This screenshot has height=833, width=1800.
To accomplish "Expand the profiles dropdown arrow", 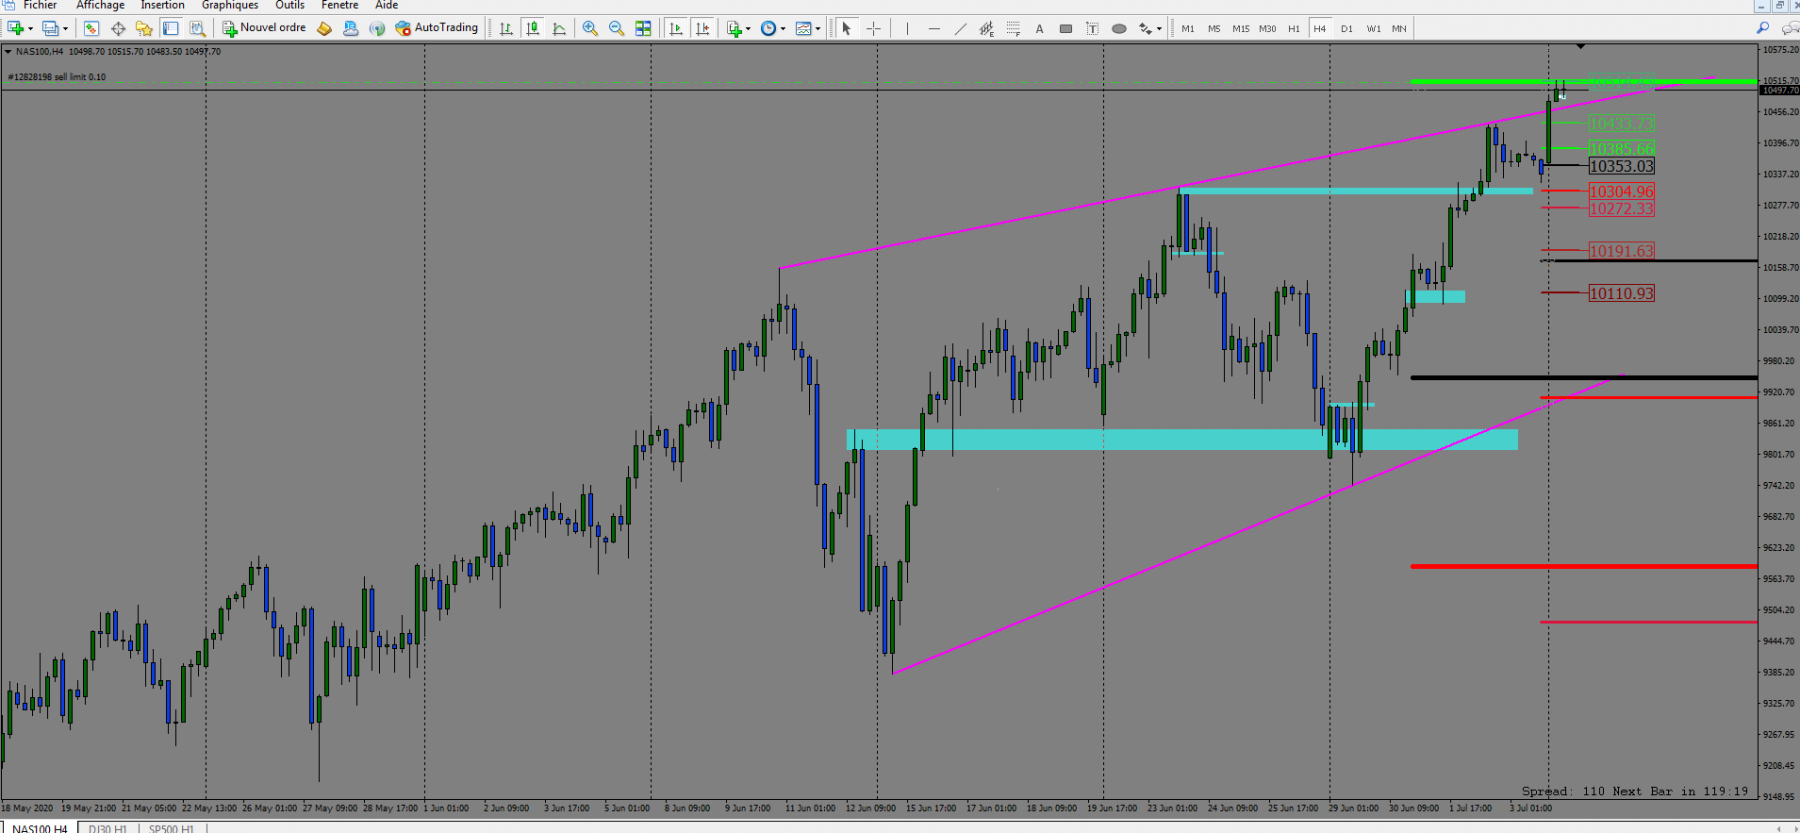I will (x=66, y=29).
